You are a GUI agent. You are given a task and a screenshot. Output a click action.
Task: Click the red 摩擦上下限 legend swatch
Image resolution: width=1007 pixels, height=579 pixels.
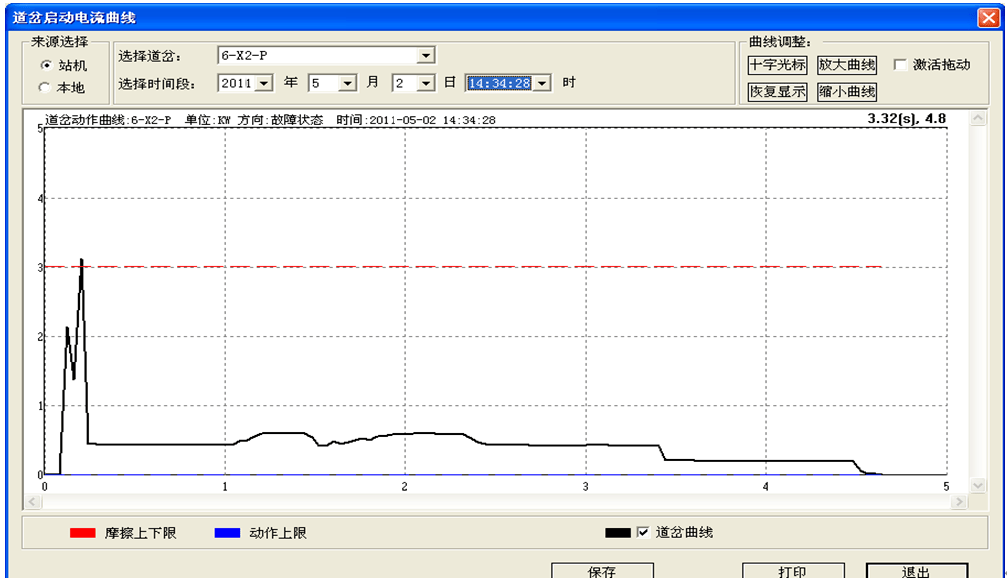pos(81,534)
